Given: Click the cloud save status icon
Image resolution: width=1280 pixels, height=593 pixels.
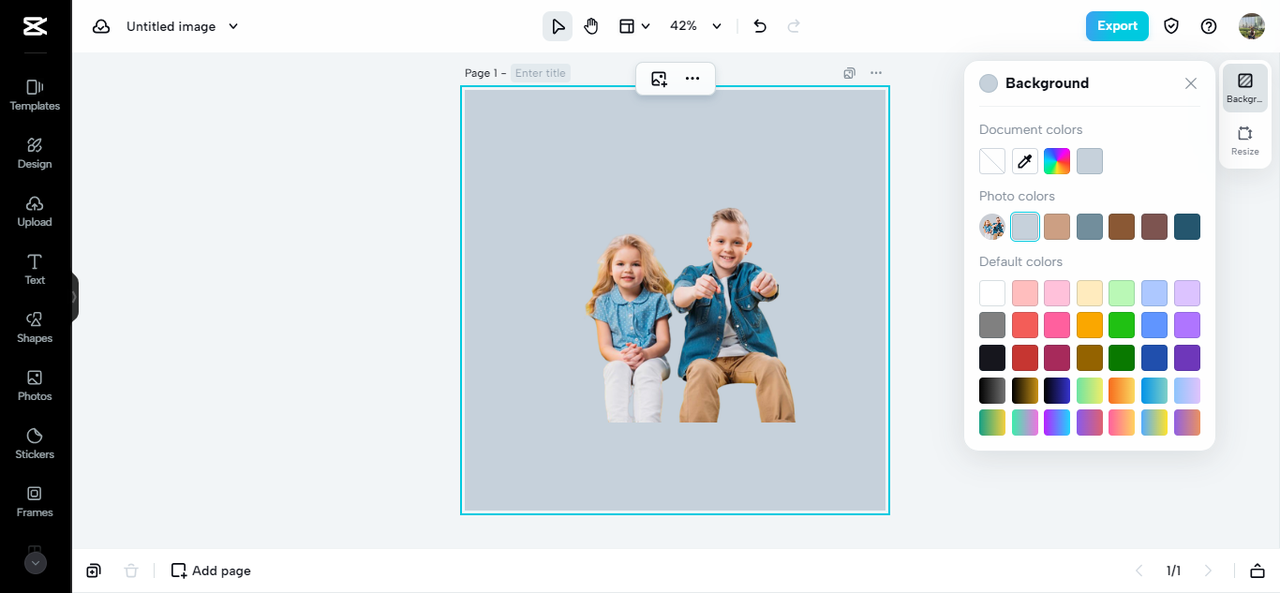Looking at the screenshot, I should coord(101,26).
